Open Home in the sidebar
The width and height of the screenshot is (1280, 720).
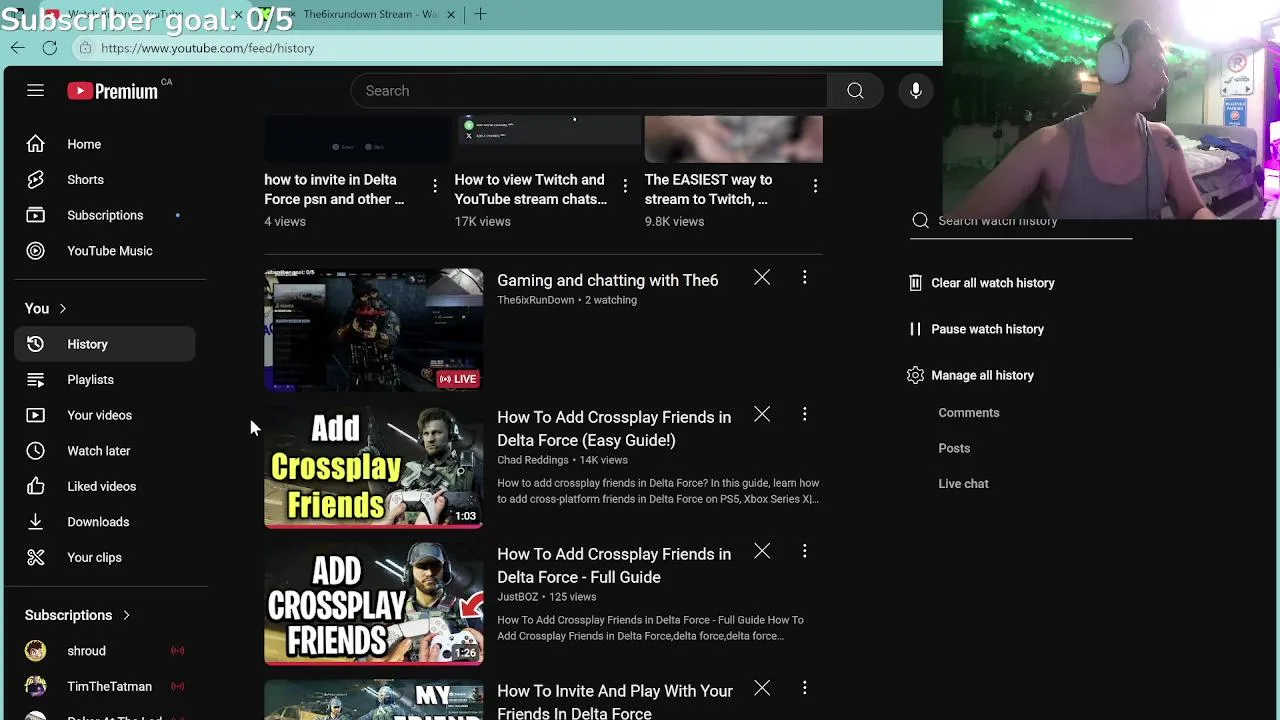105,144
